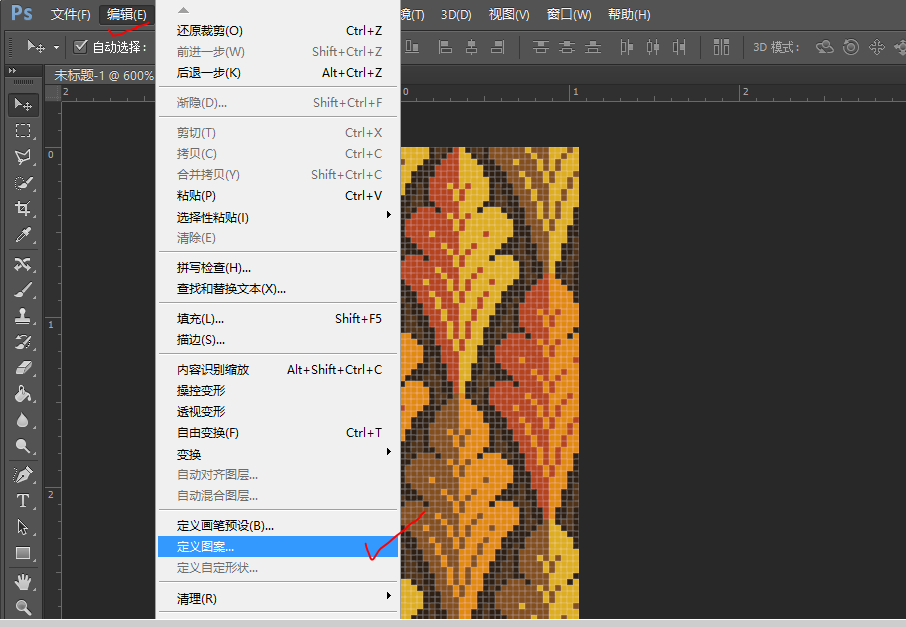Click align right edges icon in options bar
Viewport: 906px width, 627px height.
(497, 47)
